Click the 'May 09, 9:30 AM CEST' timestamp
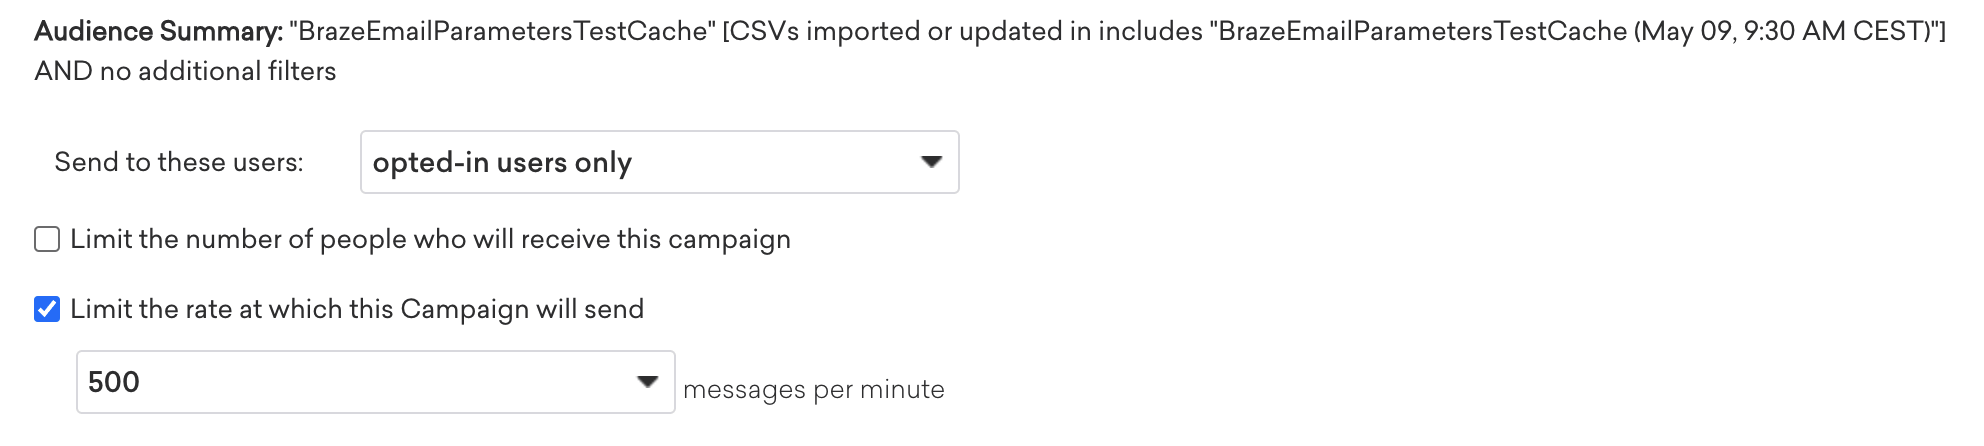This screenshot has height=446, width=1984. tap(1780, 32)
